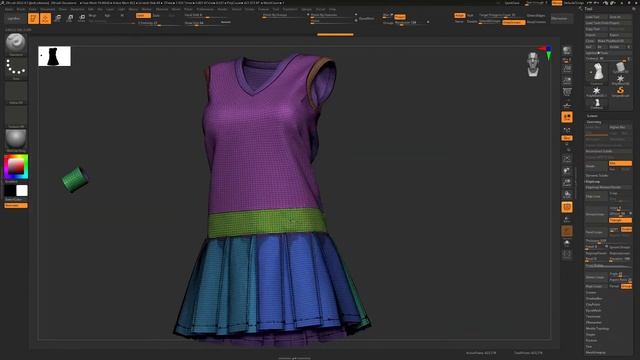Select the Cylinder3D tool thumbnail
Screen dimensions: 640x360
pos(620,67)
